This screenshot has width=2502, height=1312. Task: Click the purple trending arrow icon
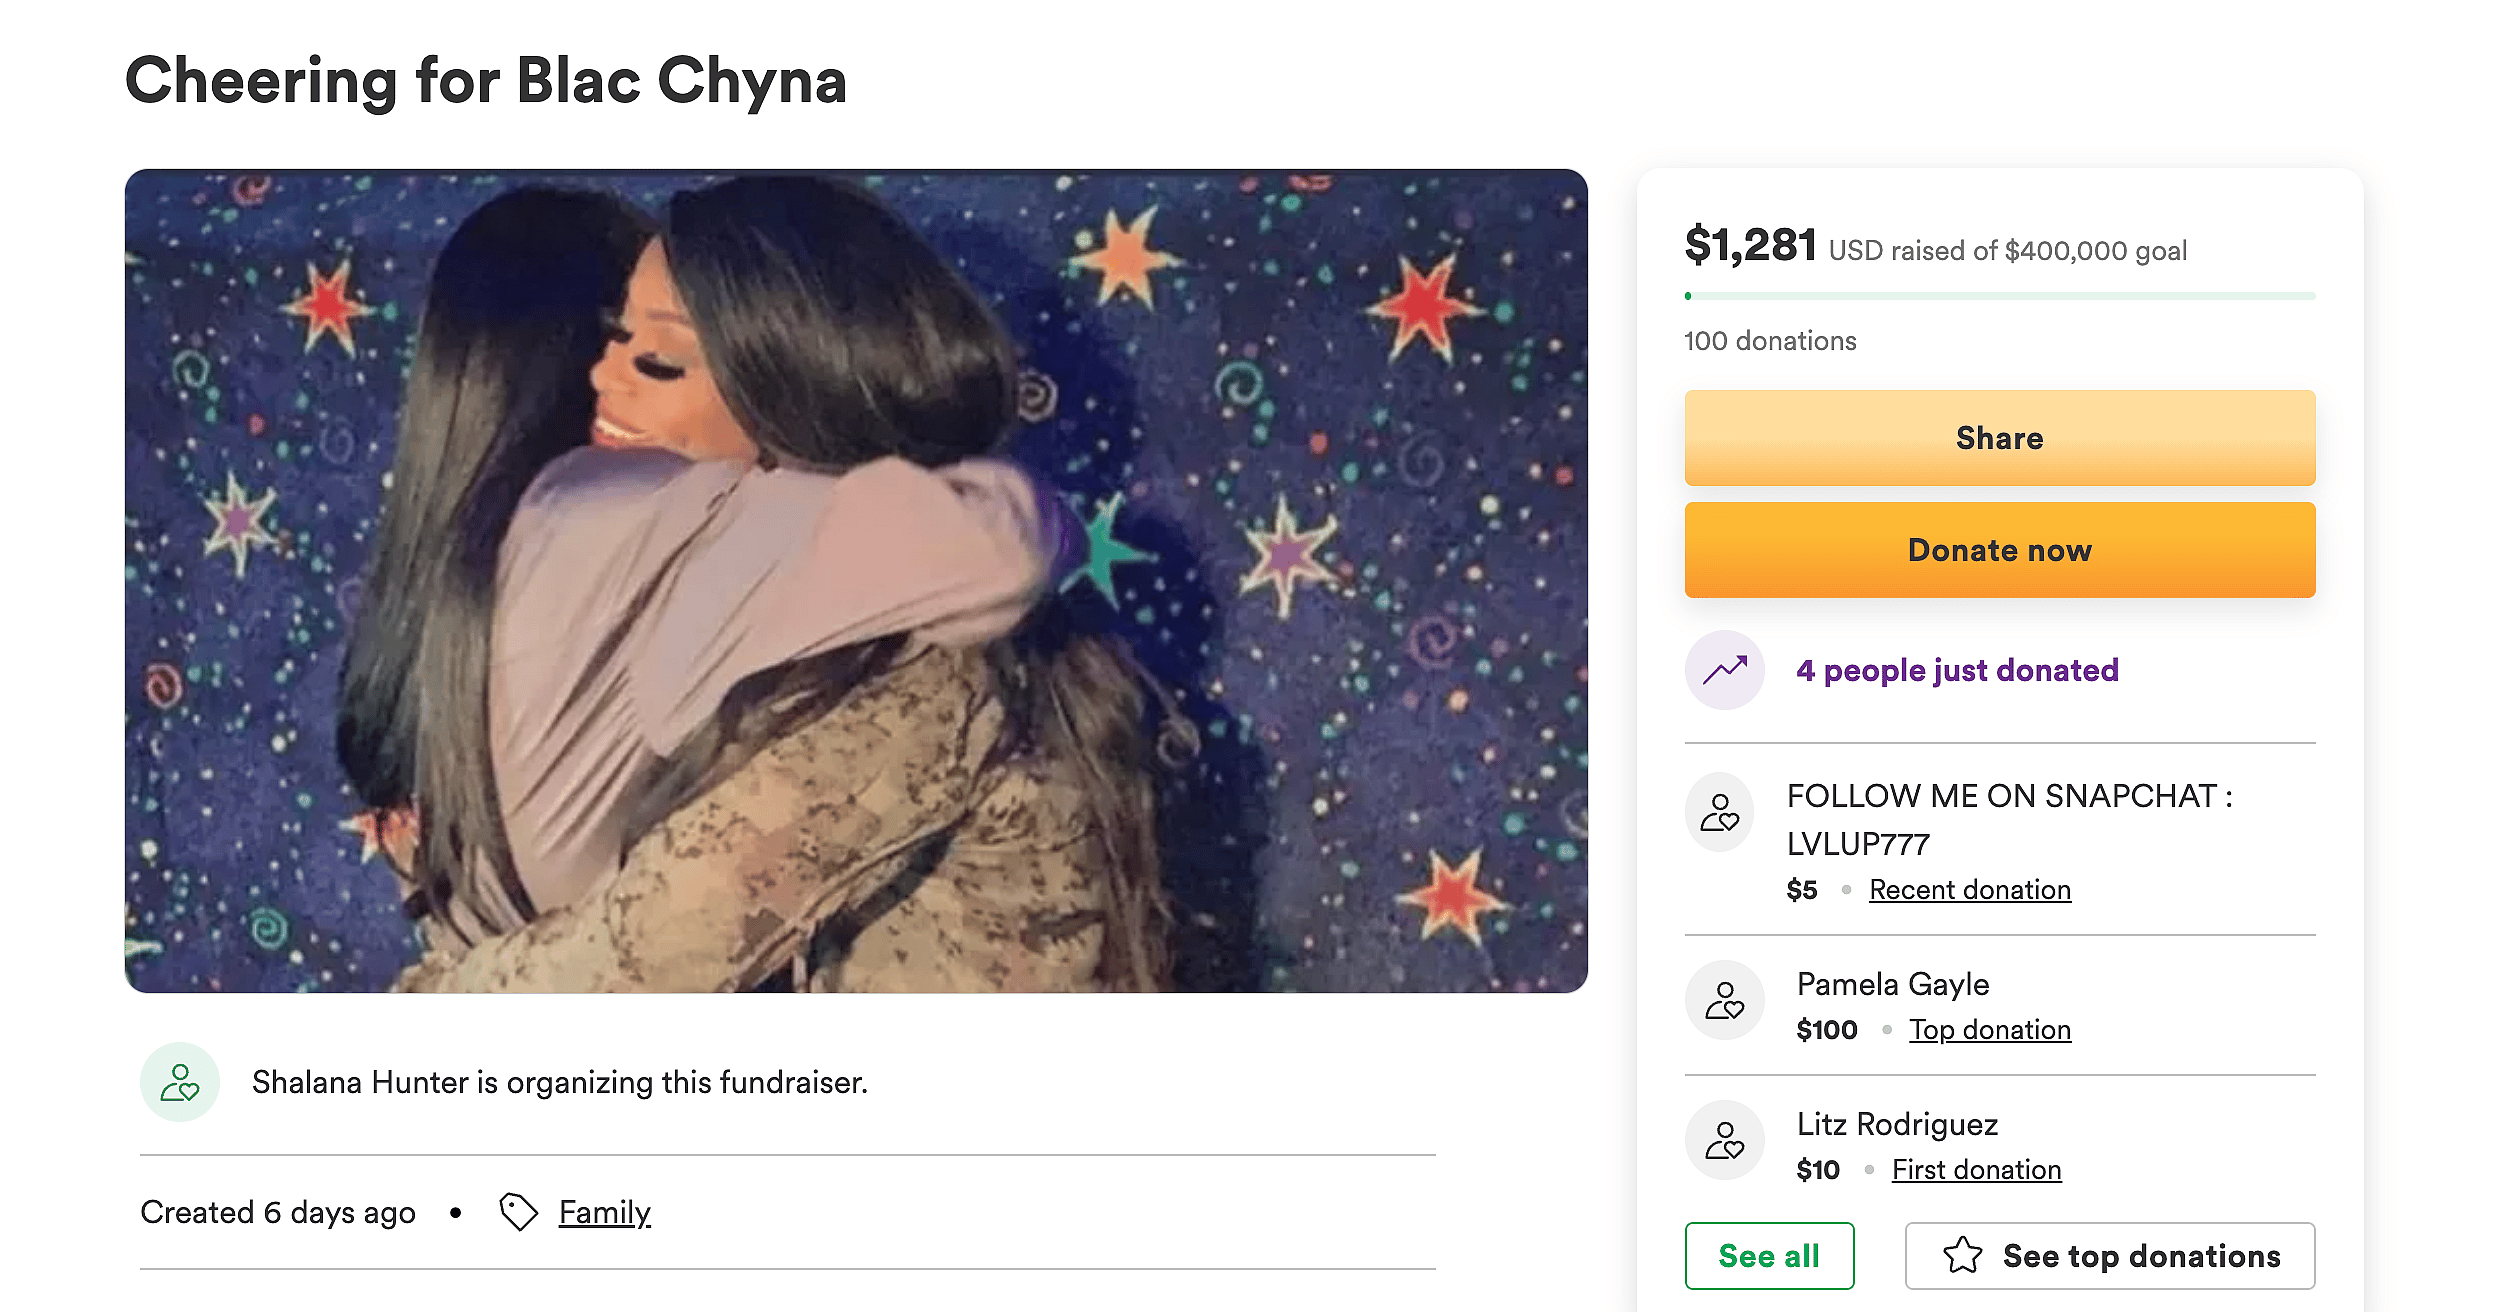pyautogui.click(x=1723, y=670)
